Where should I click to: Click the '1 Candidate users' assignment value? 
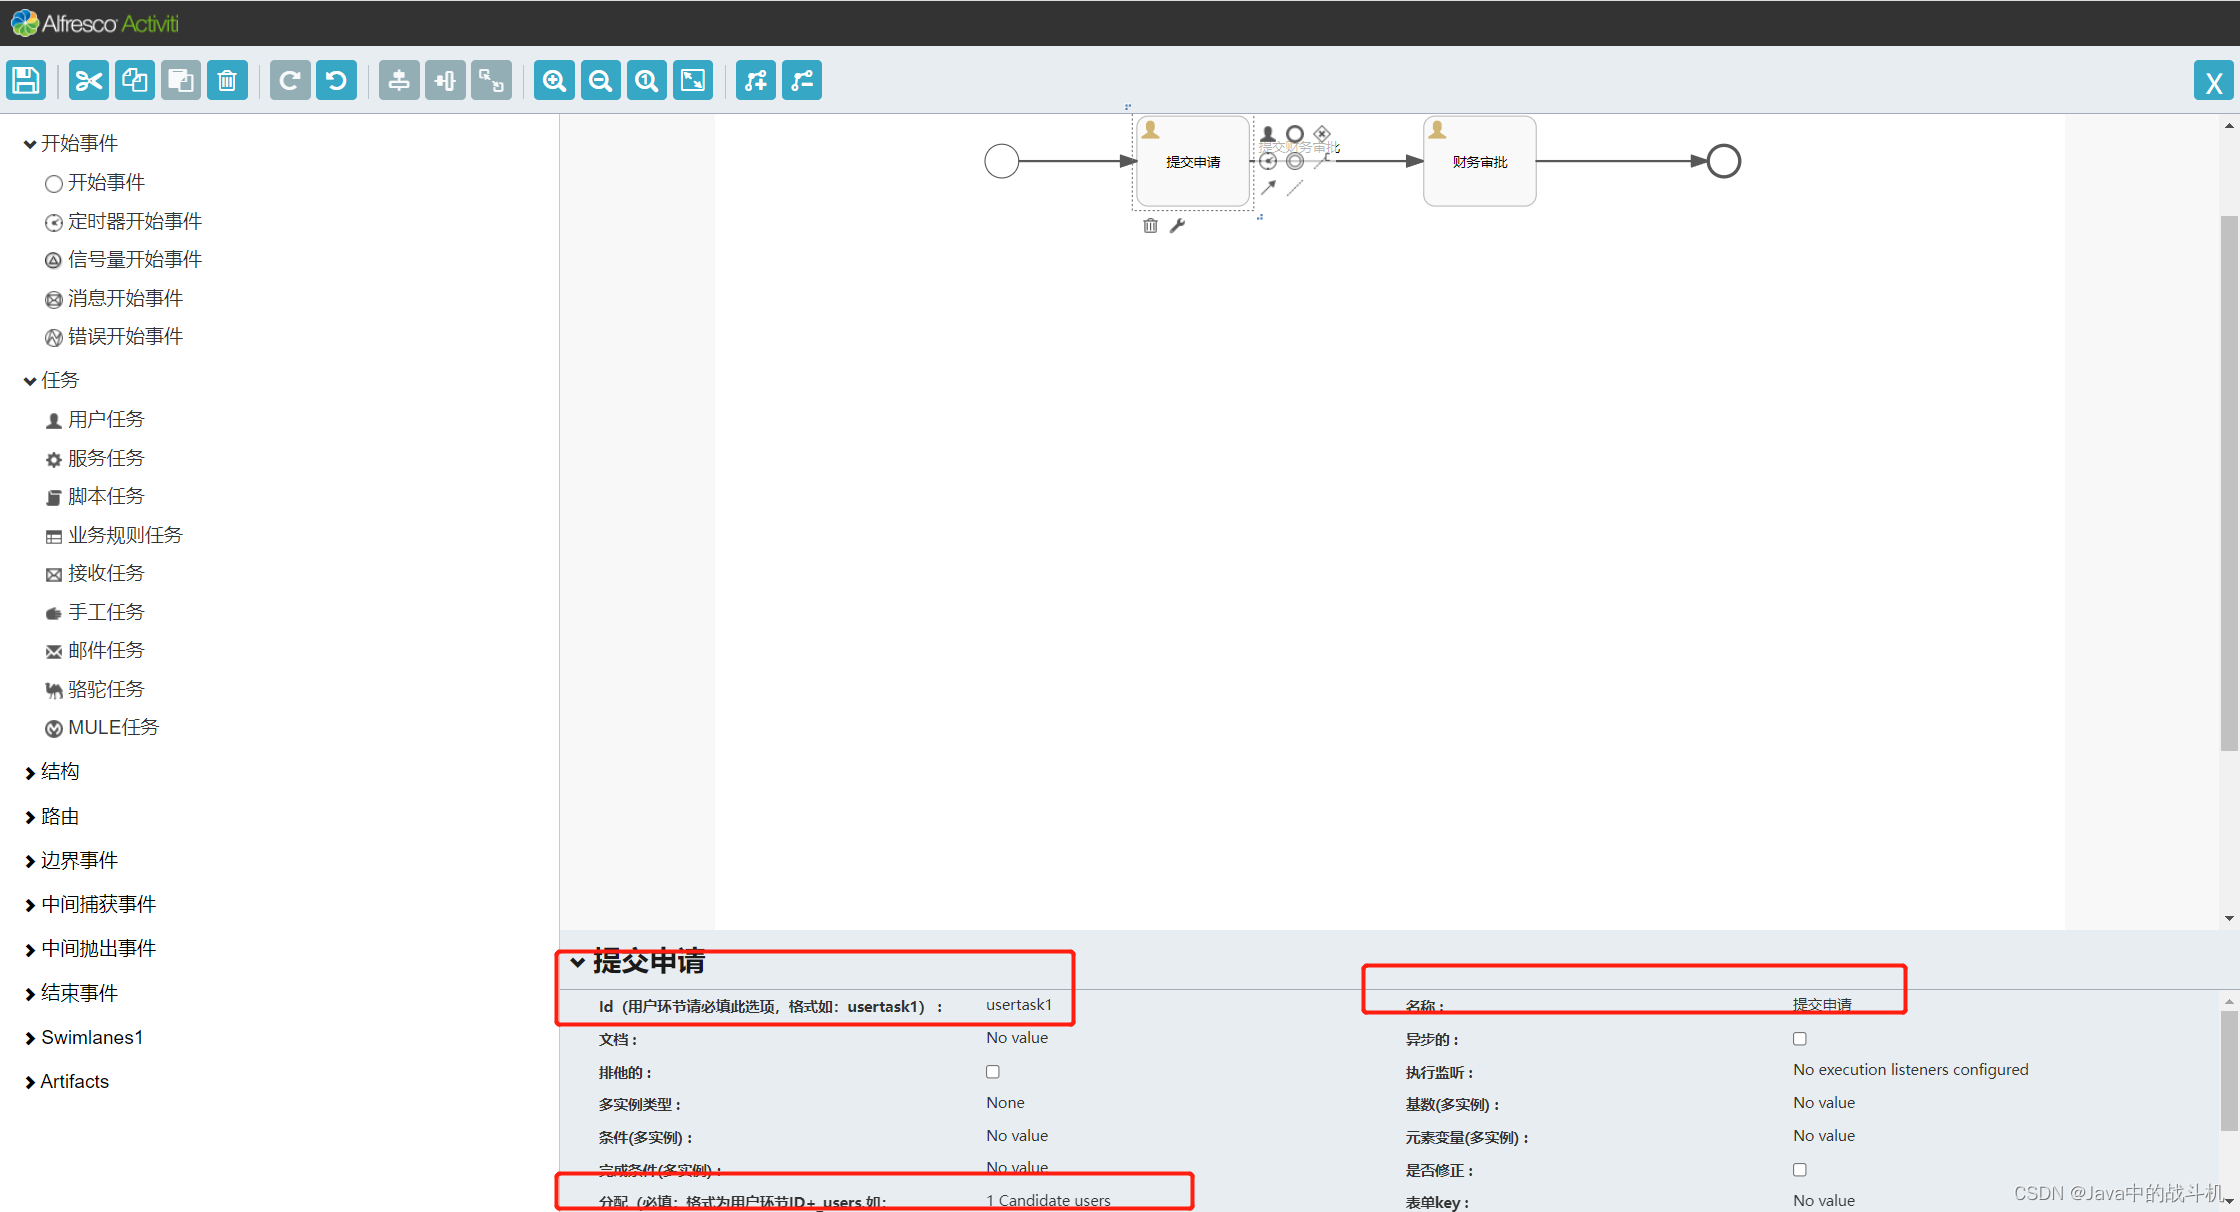point(1048,1200)
